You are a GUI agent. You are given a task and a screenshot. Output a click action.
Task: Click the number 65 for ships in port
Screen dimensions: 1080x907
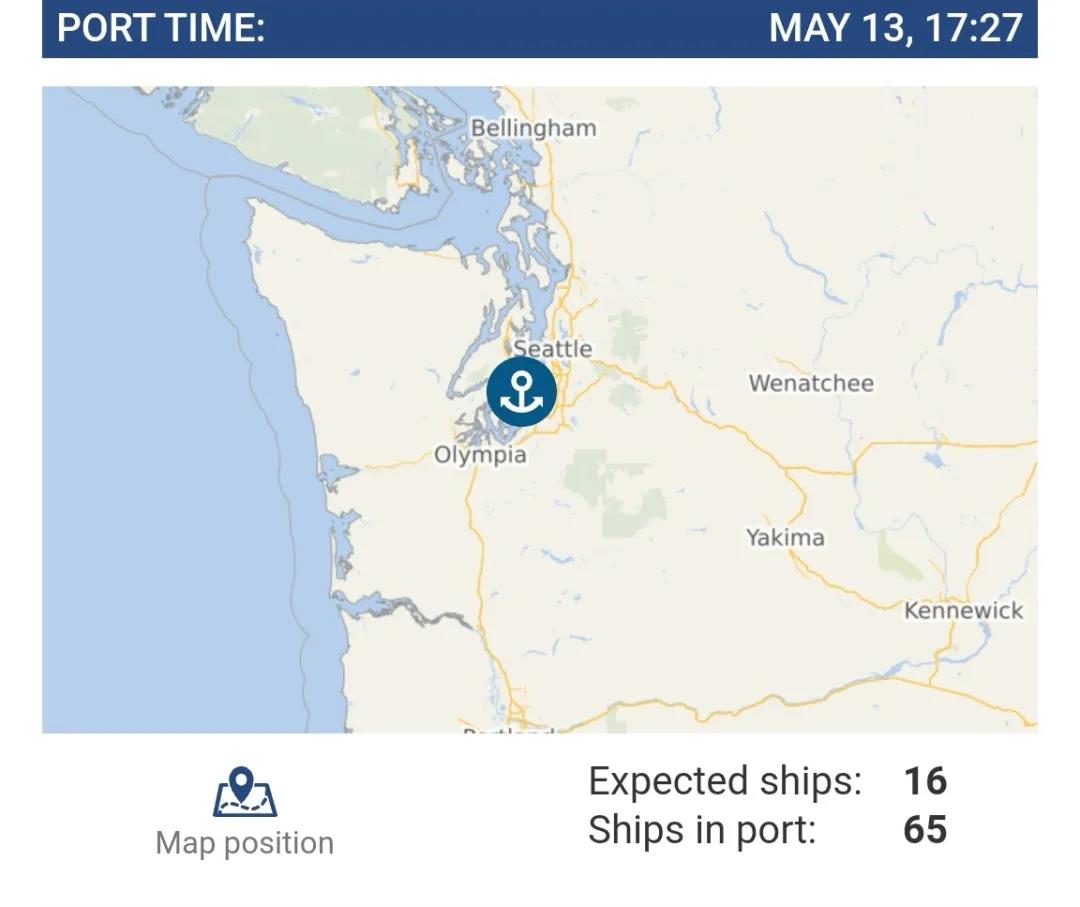pos(925,829)
